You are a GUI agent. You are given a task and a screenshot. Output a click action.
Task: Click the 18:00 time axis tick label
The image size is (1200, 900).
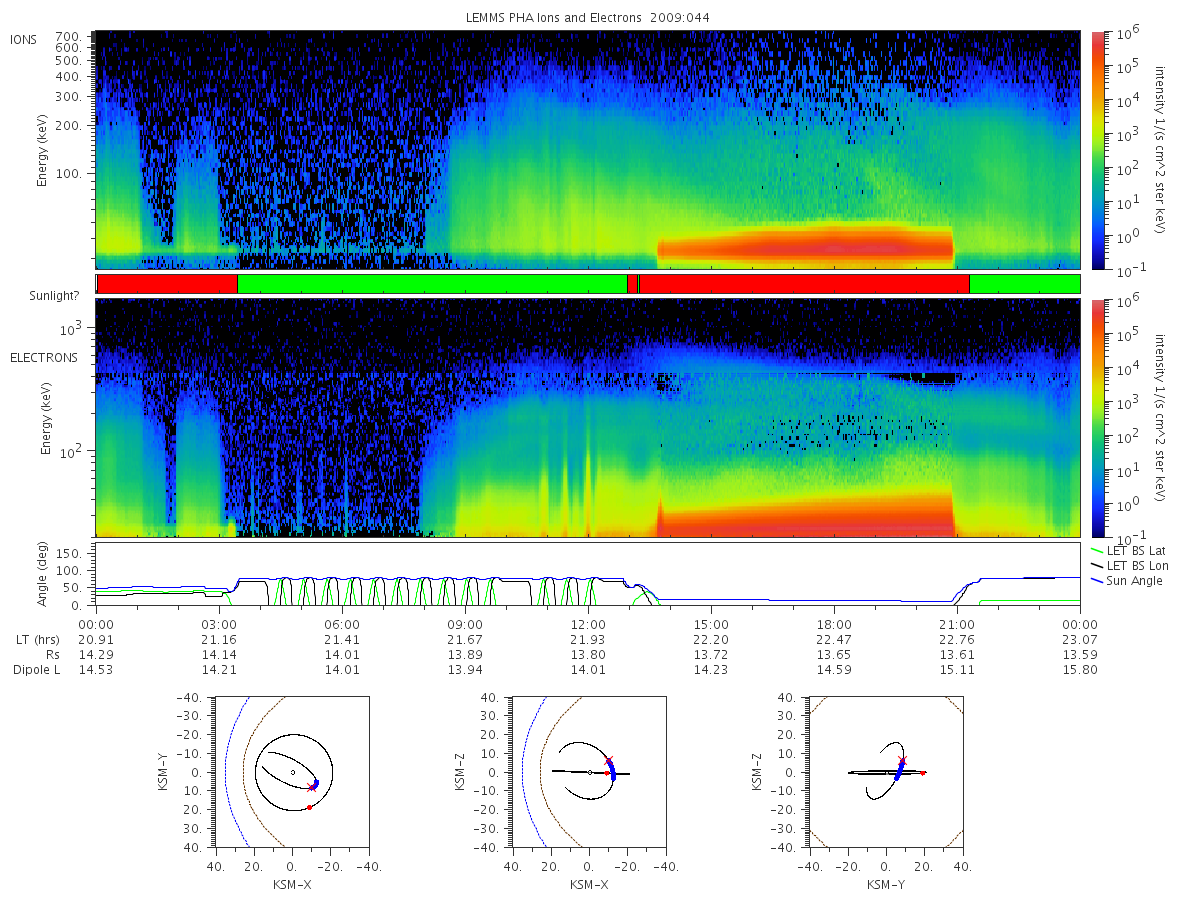click(x=834, y=623)
